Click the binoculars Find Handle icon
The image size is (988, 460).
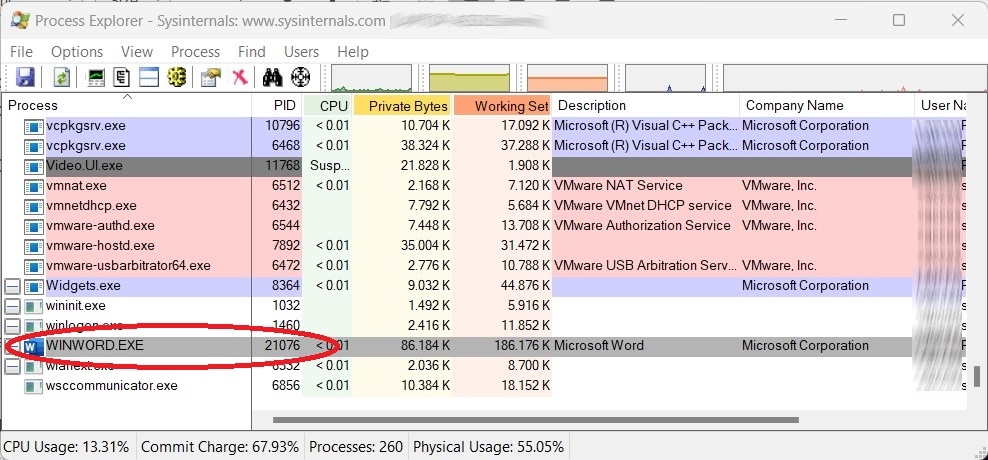pos(272,78)
